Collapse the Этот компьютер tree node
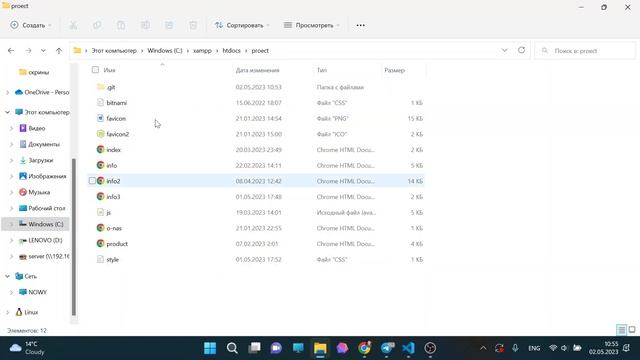Screen dimensions: 640x360 click(x=7, y=112)
